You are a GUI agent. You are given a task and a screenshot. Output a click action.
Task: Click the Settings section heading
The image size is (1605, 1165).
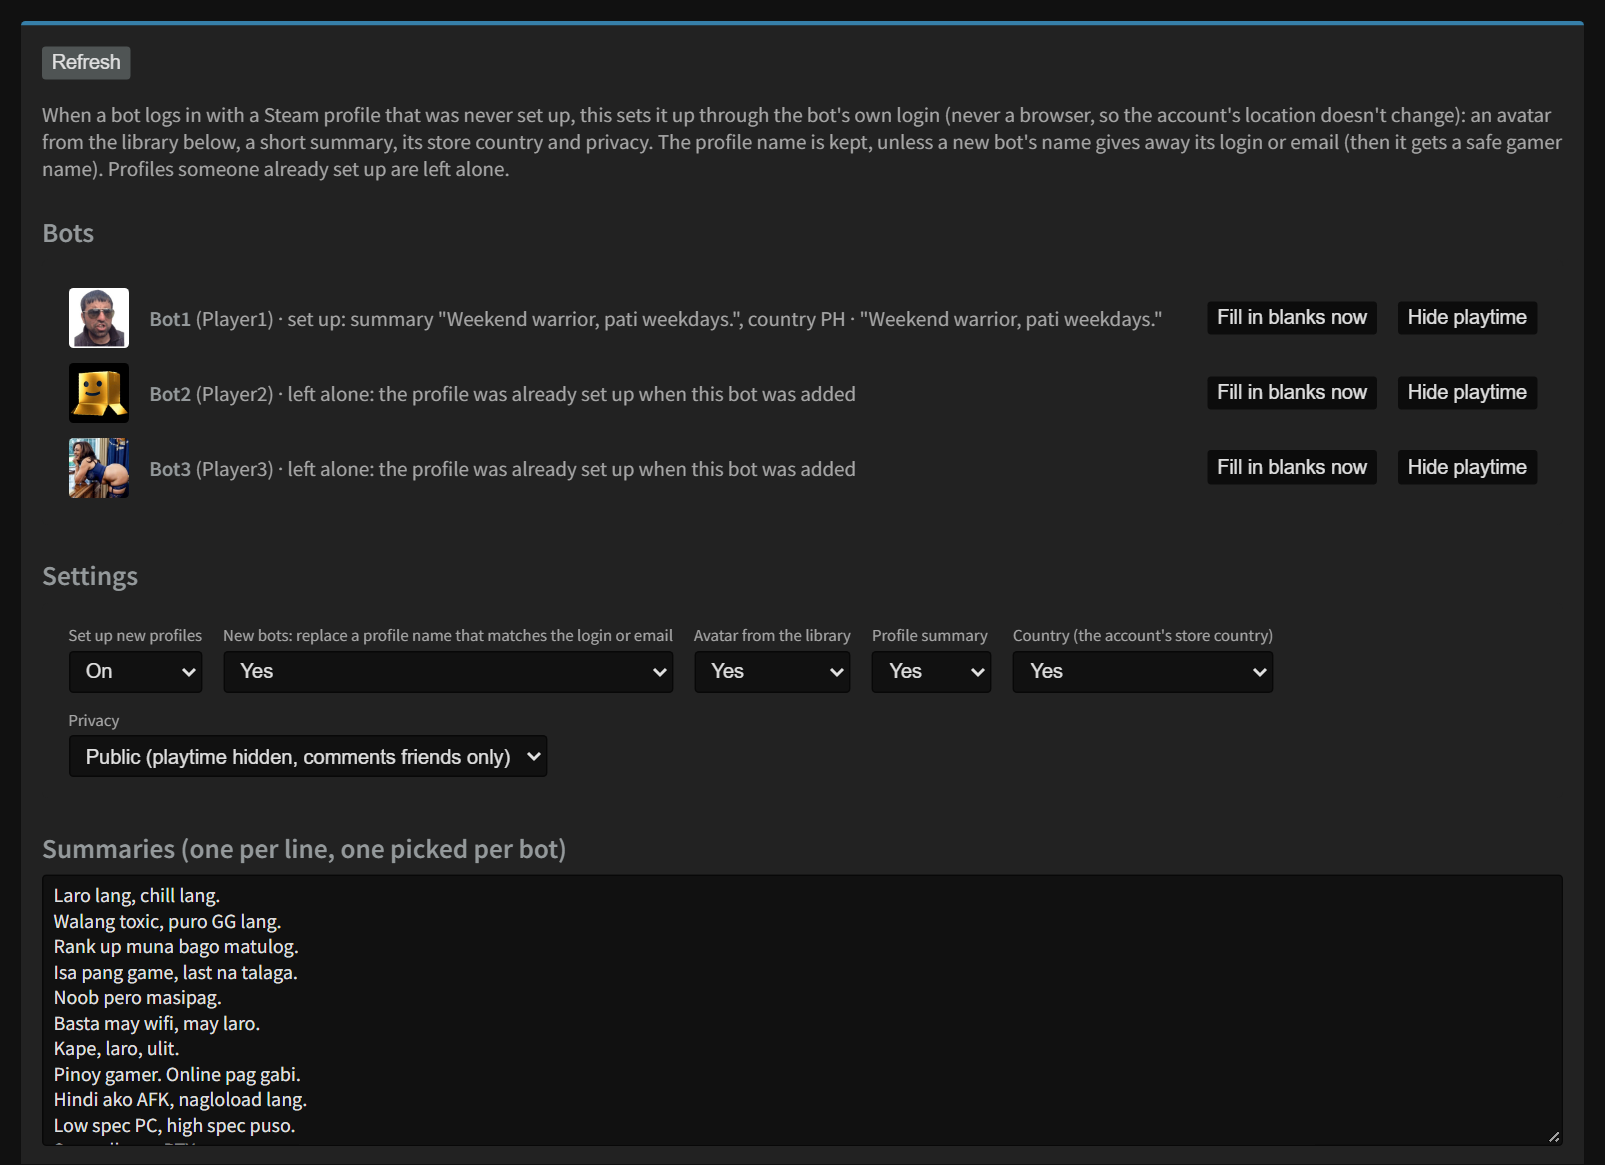(90, 577)
